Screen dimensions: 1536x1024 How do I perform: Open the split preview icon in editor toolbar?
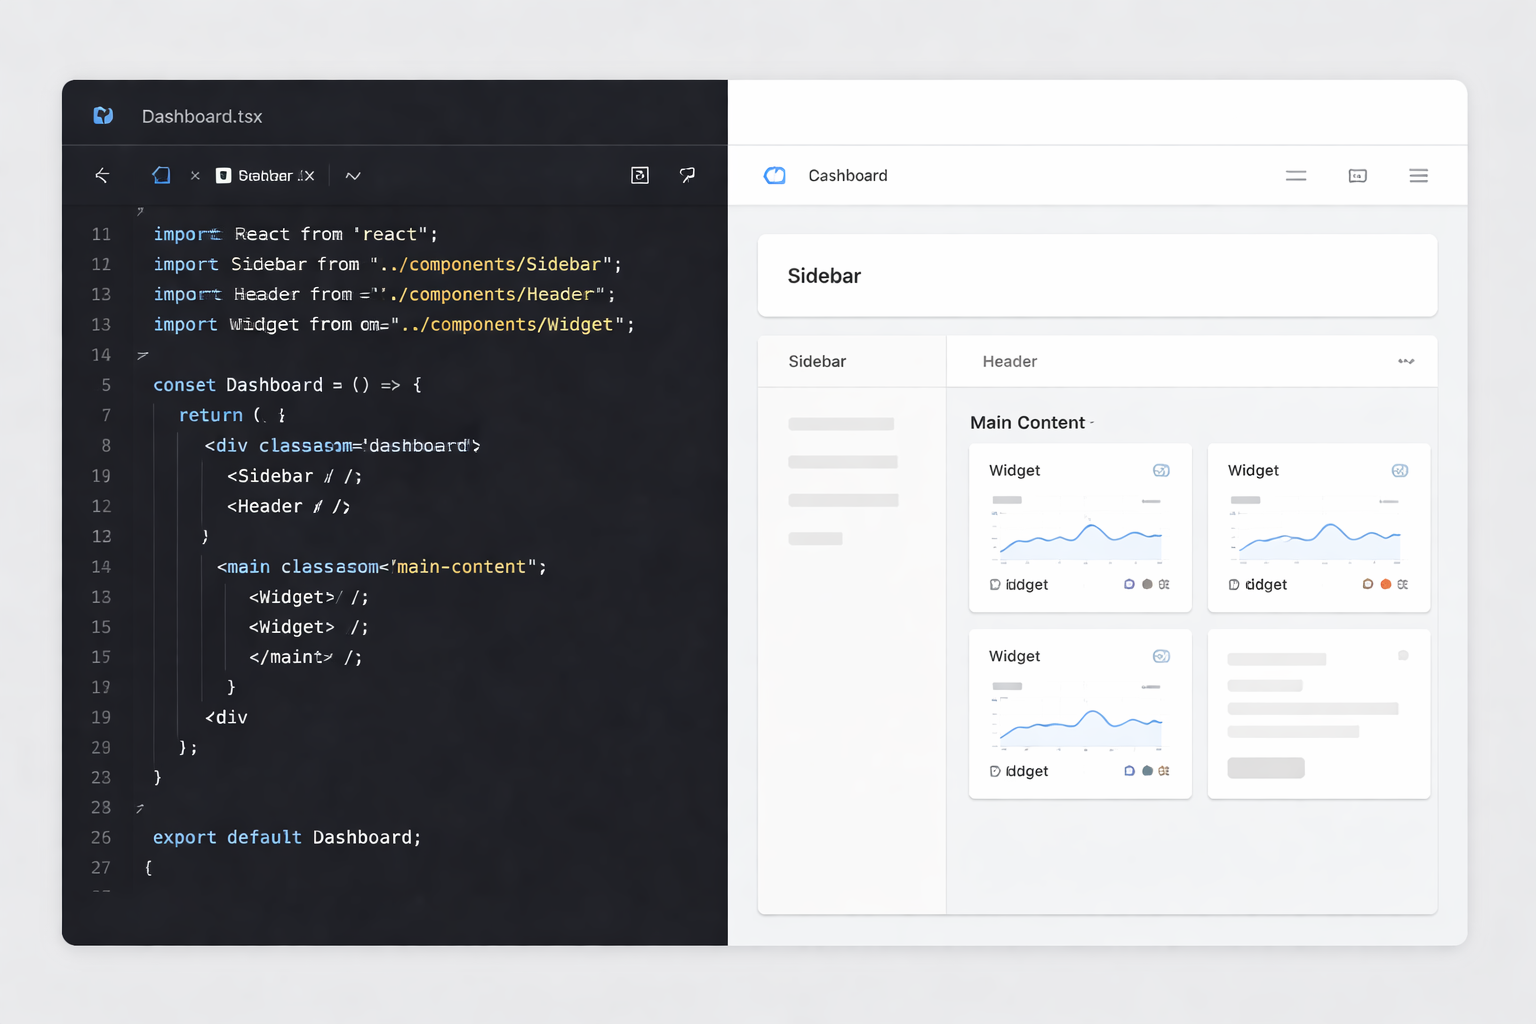pos(640,176)
